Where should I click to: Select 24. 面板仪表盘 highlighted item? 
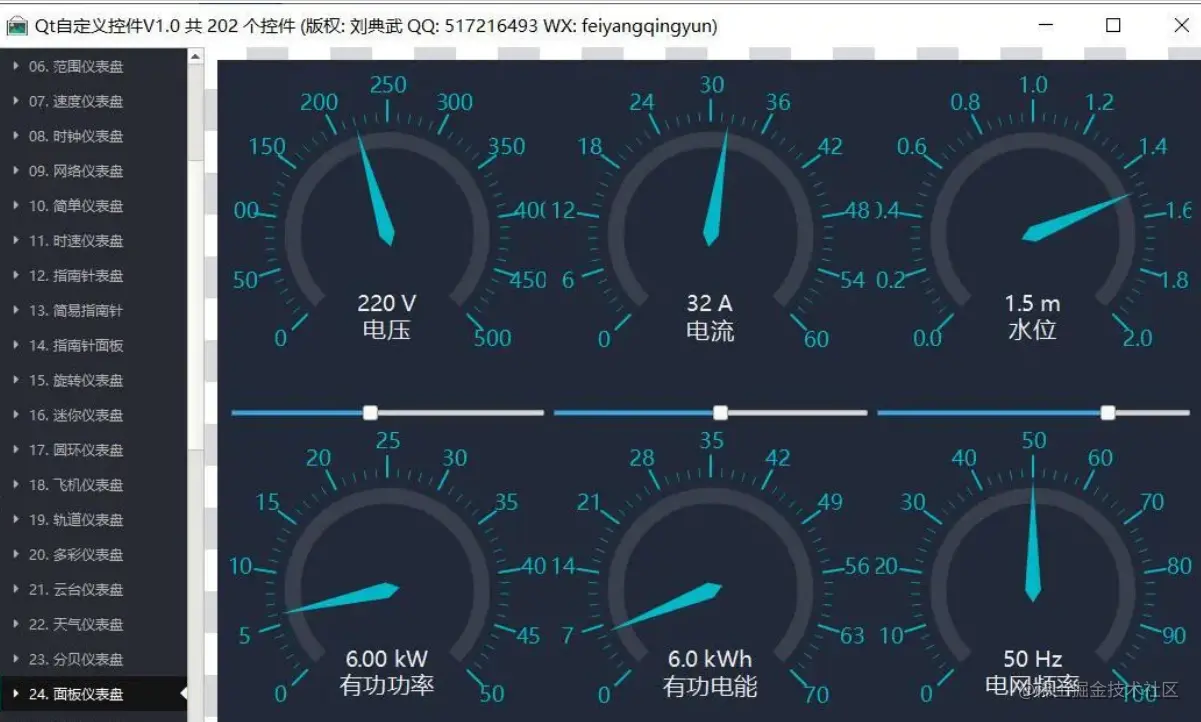[x=94, y=694]
